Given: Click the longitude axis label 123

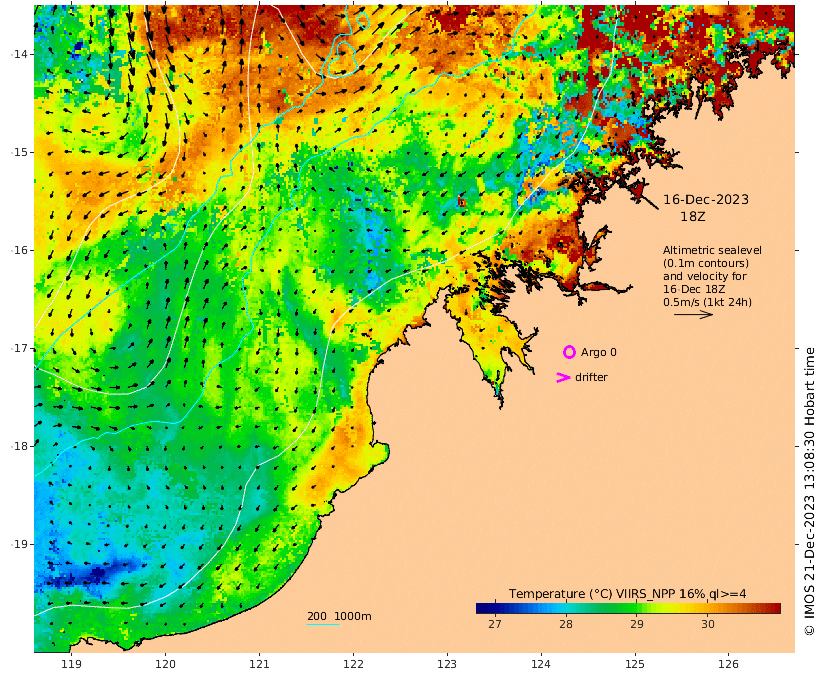Looking at the screenshot, I should (x=447, y=664).
